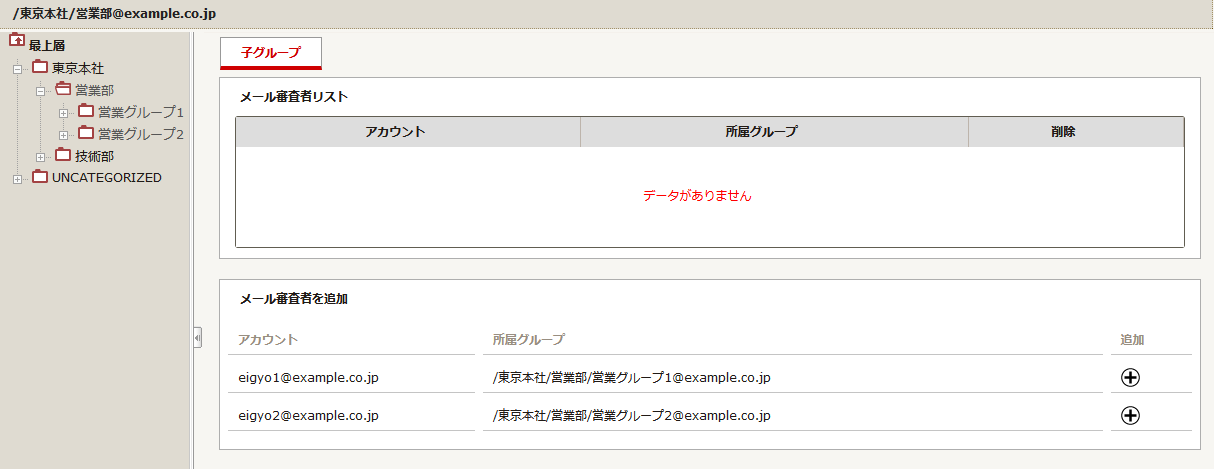
Task: Click the 営業グループ2 folder icon
Action: (86, 133)
